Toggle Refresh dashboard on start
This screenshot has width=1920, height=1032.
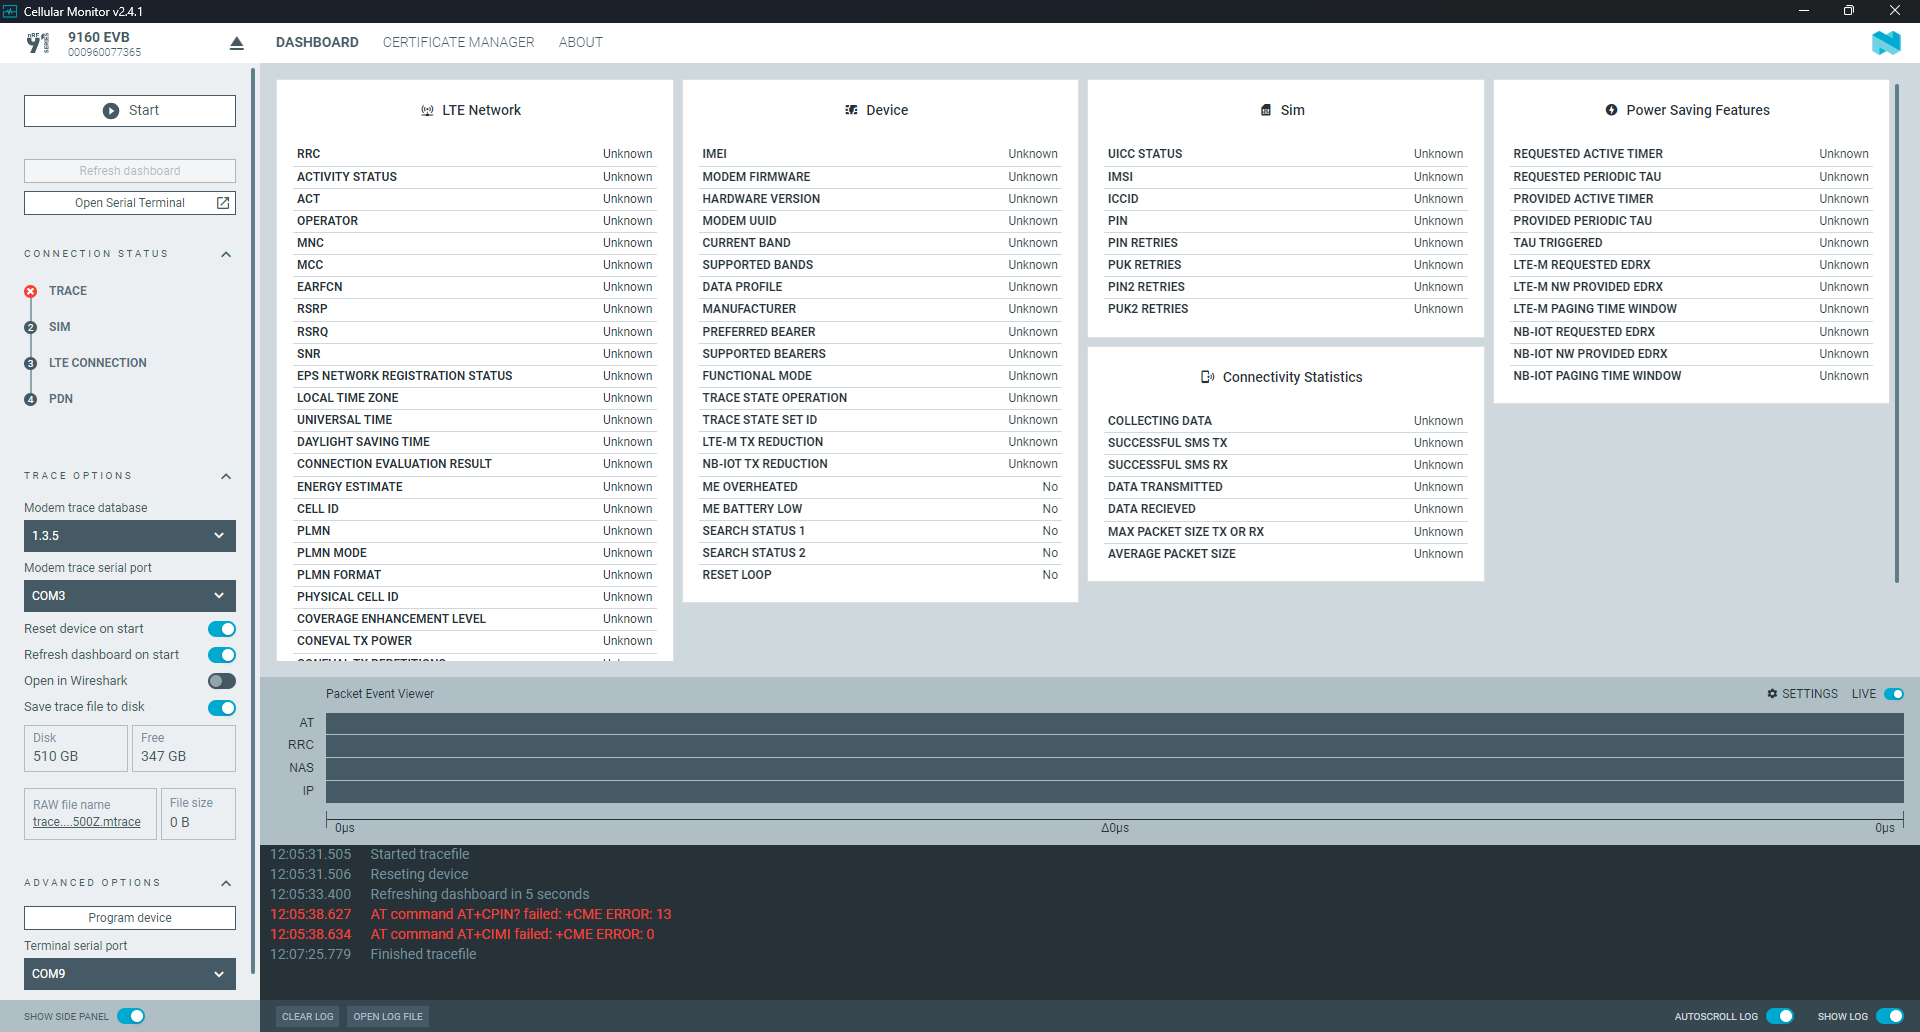(222, 655)
